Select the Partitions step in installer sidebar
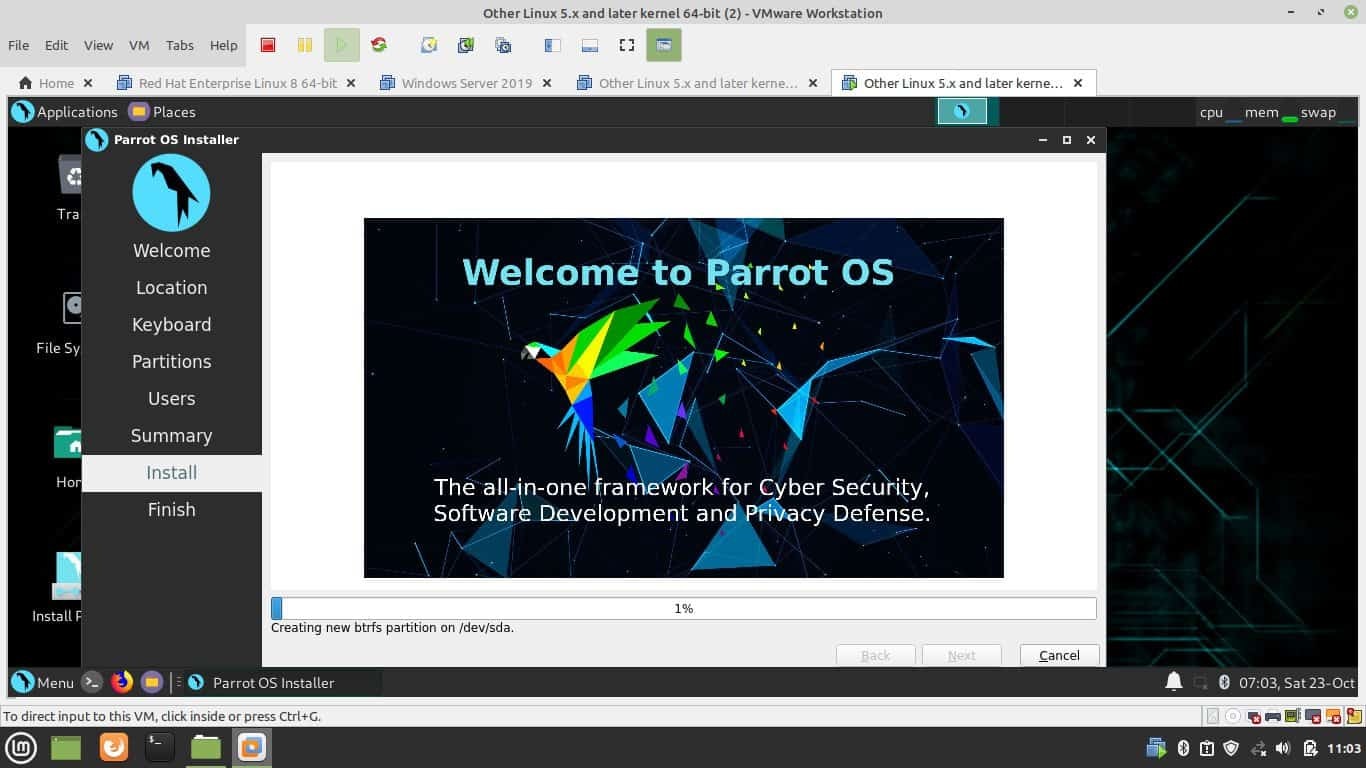This screenshot has width=1366, height=768. [172, 362]
